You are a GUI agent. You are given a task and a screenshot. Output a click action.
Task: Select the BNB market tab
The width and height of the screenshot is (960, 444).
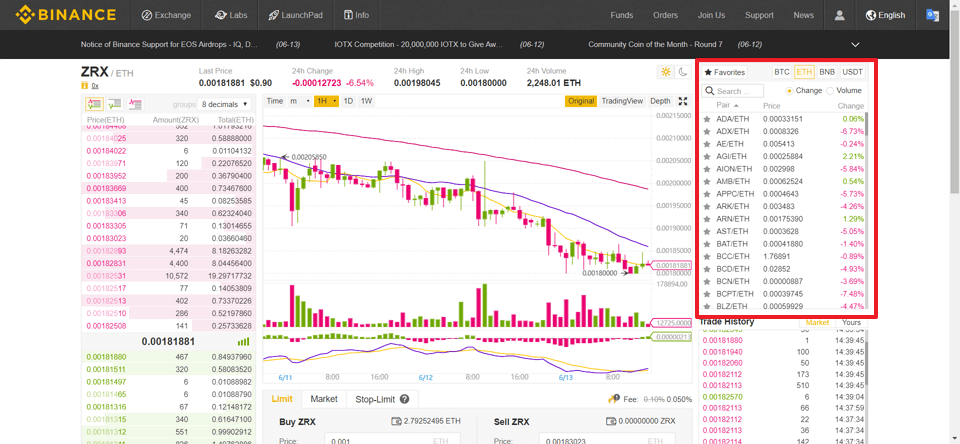[827, 72]
